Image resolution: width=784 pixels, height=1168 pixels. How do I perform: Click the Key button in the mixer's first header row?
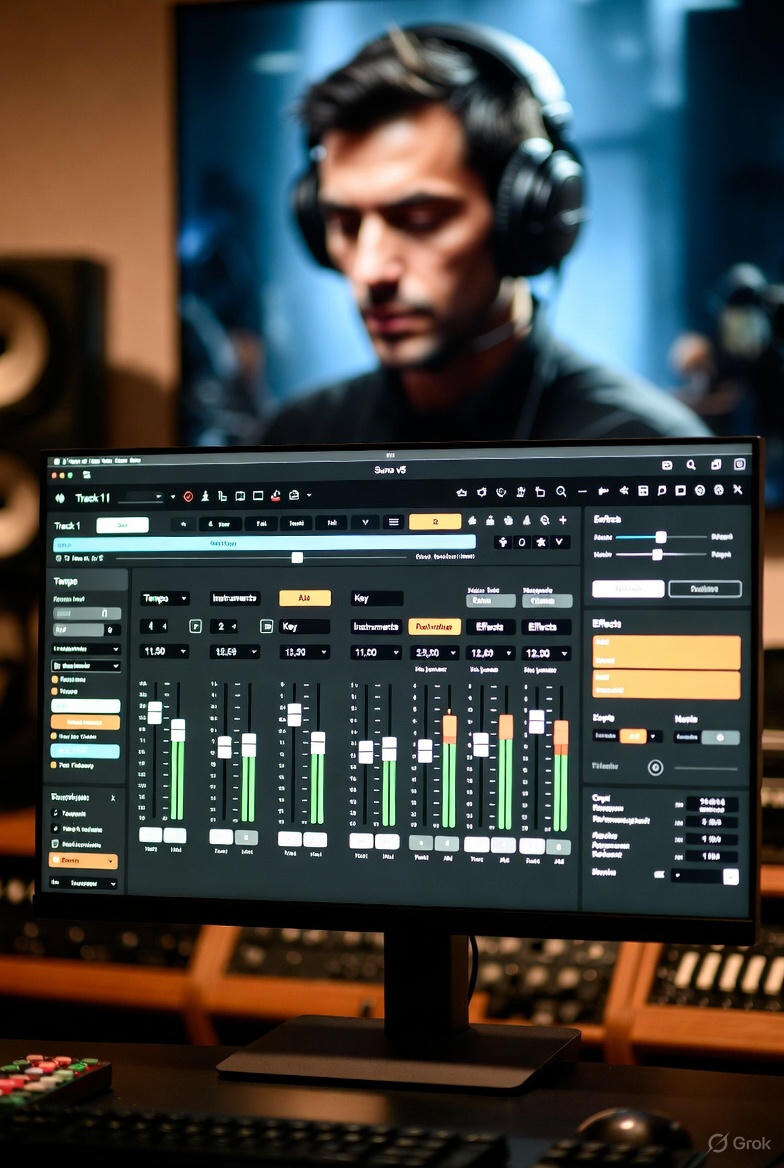[376, 598]
